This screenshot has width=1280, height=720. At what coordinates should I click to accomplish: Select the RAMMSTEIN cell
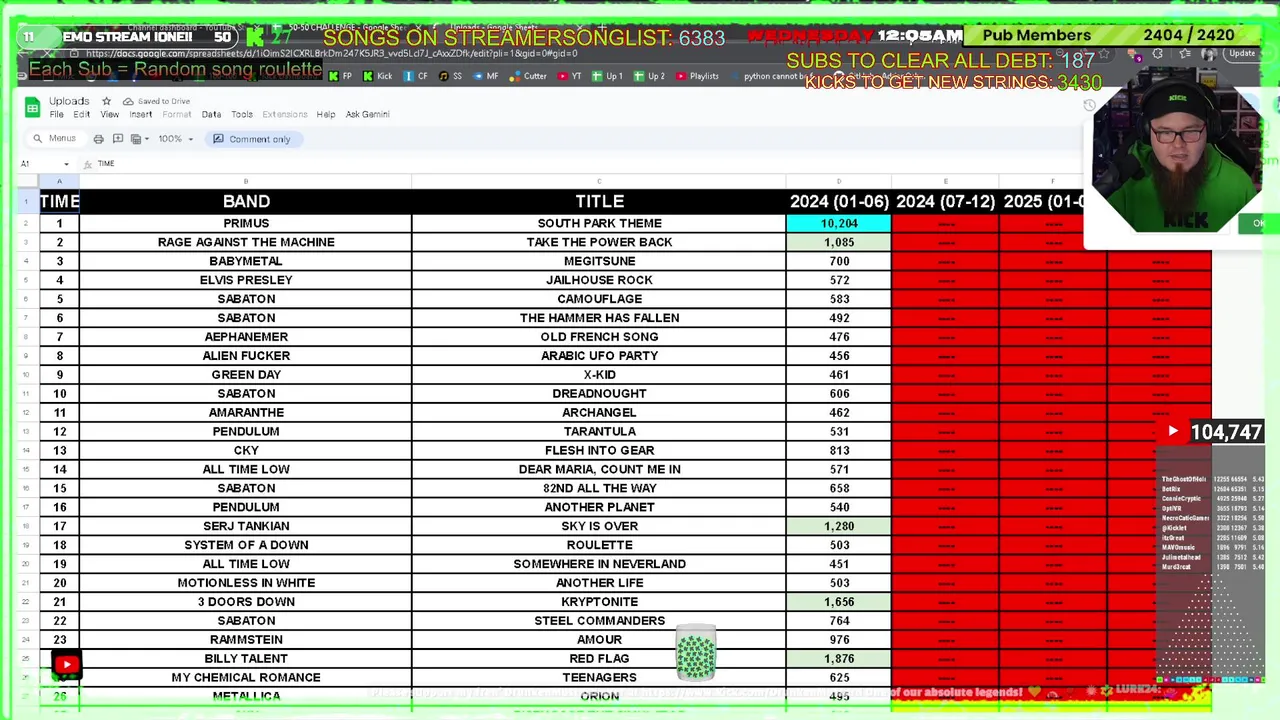coord(245,640)
